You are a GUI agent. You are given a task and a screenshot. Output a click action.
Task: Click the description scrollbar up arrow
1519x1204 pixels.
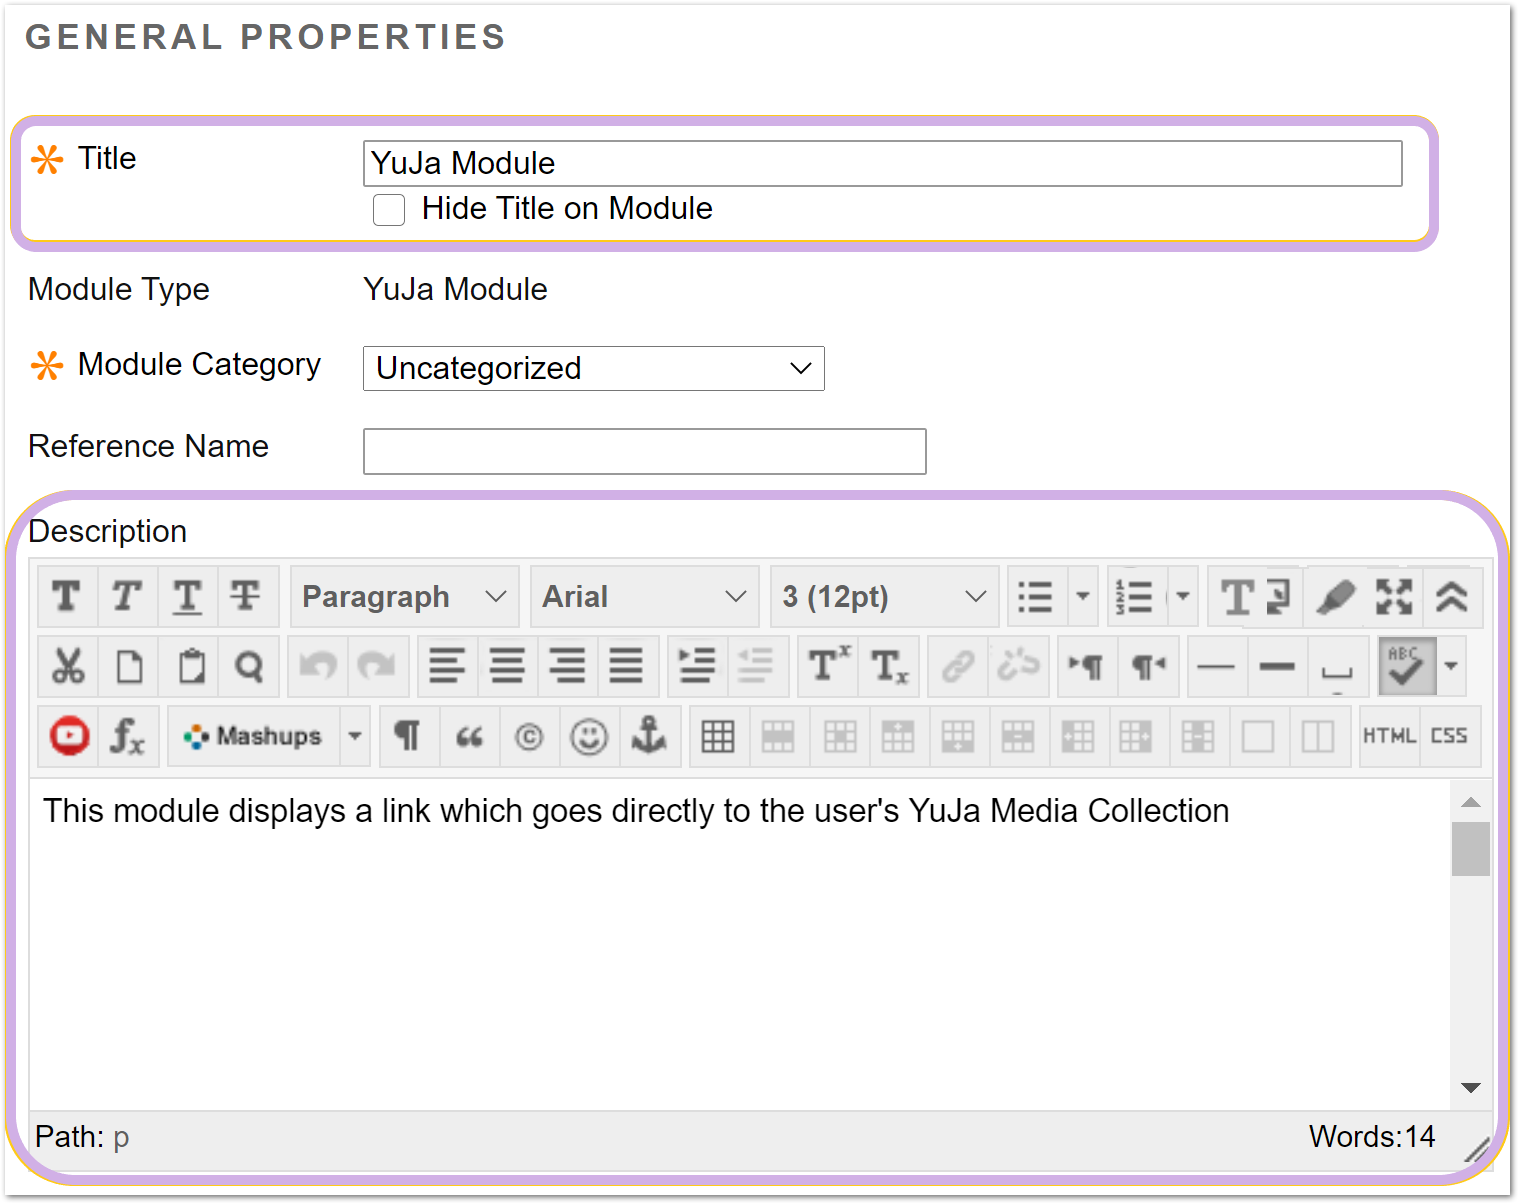tap(1471, 802)
